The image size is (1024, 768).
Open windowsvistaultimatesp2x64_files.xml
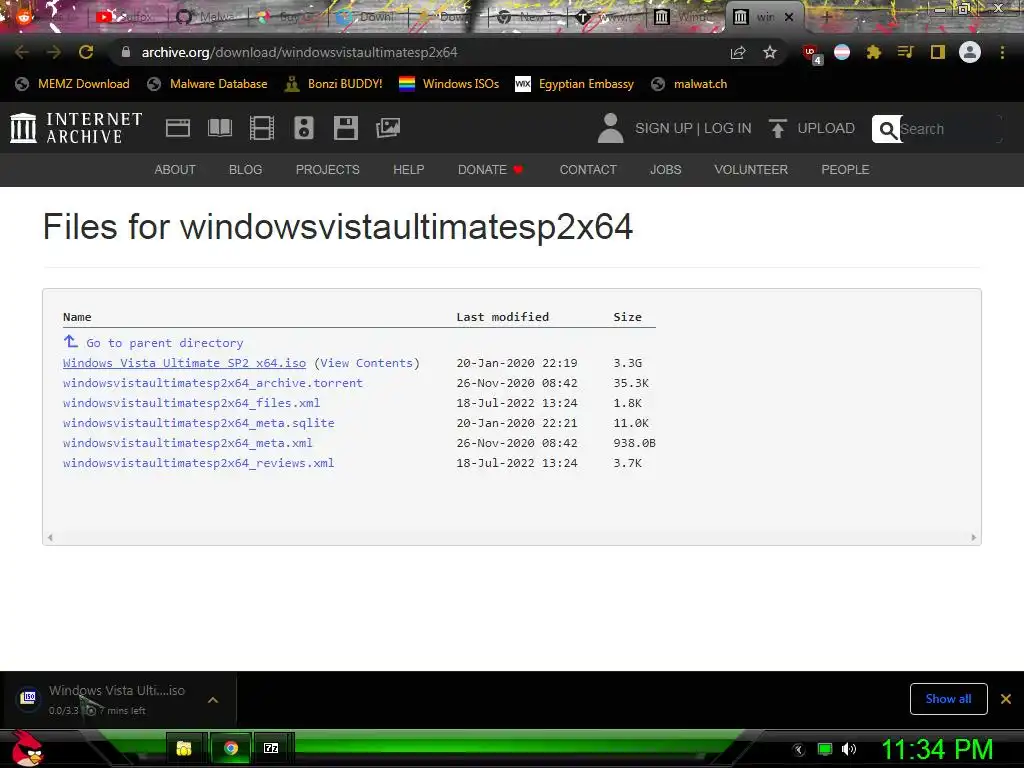[191, 403]
